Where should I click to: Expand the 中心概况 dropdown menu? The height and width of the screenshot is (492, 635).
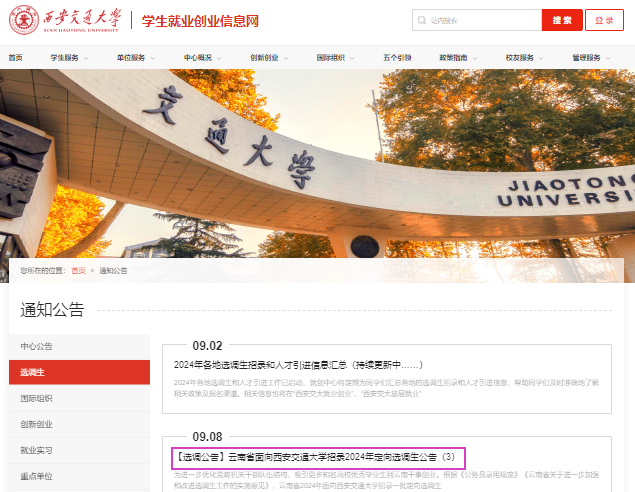click(202, 58)
